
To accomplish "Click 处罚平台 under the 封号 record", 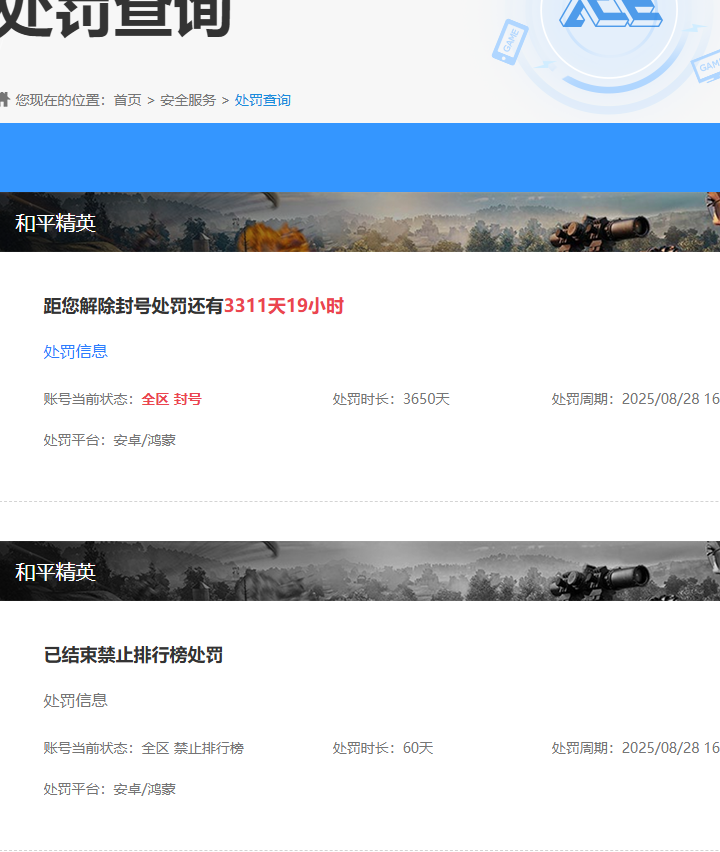I will click(110, 440).
